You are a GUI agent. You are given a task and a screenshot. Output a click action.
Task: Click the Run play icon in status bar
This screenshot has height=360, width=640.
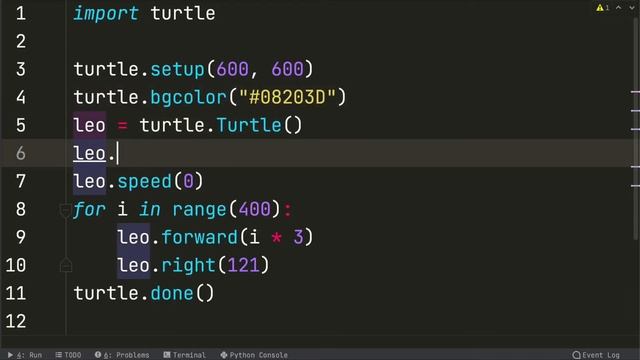coord(10,355)
